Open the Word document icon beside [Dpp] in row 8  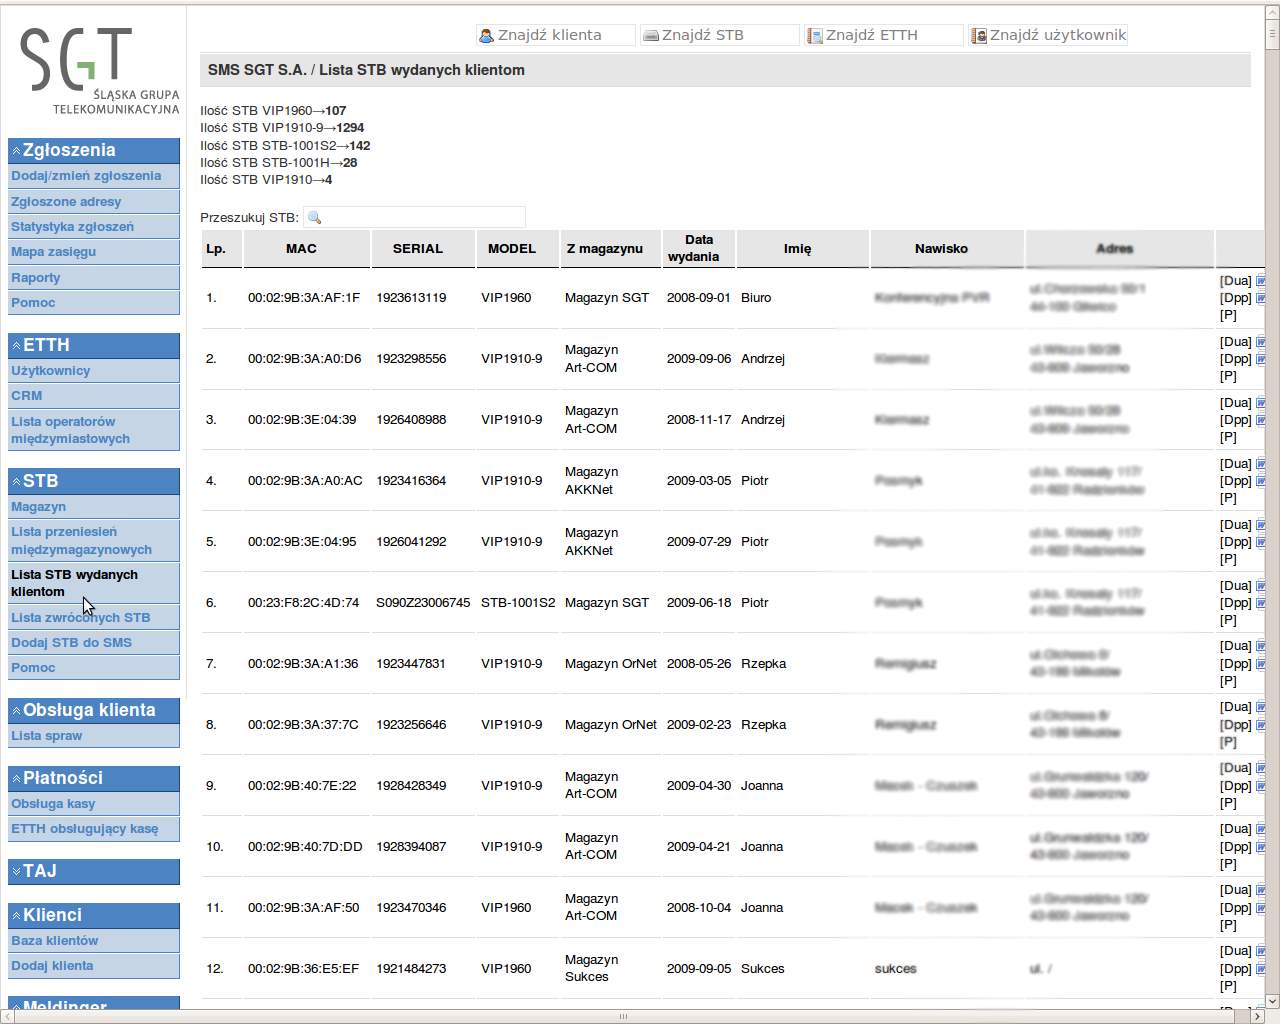(x=1260, y=725)
